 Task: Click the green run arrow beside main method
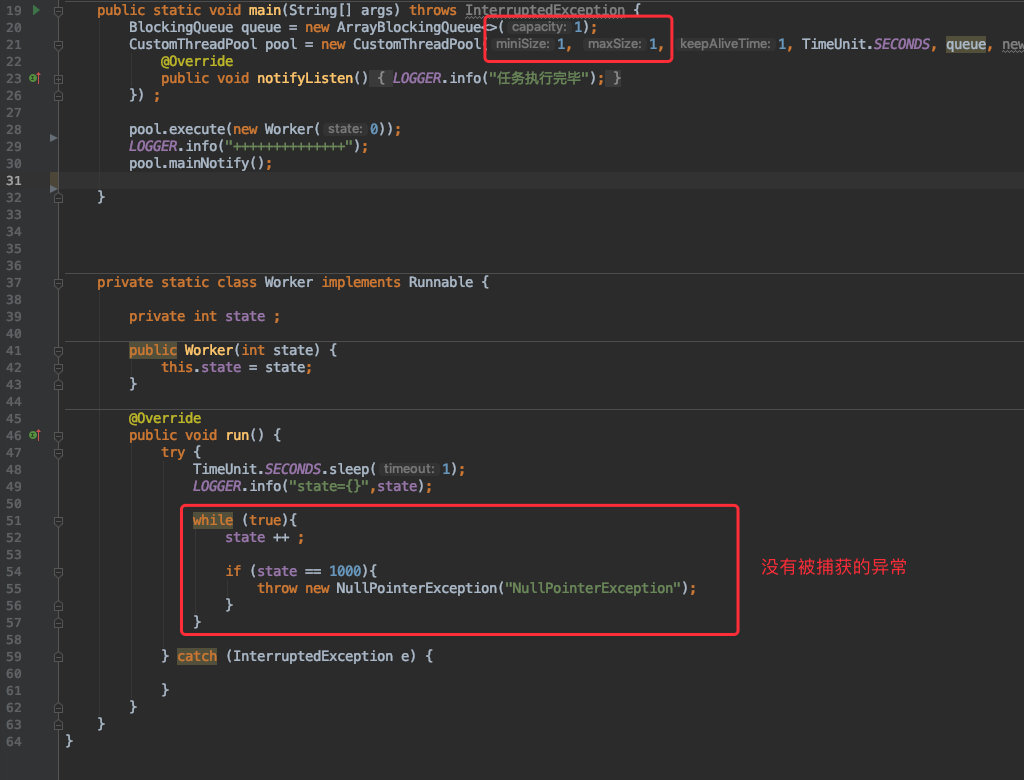pyautogui.click(x=37, y=10)
